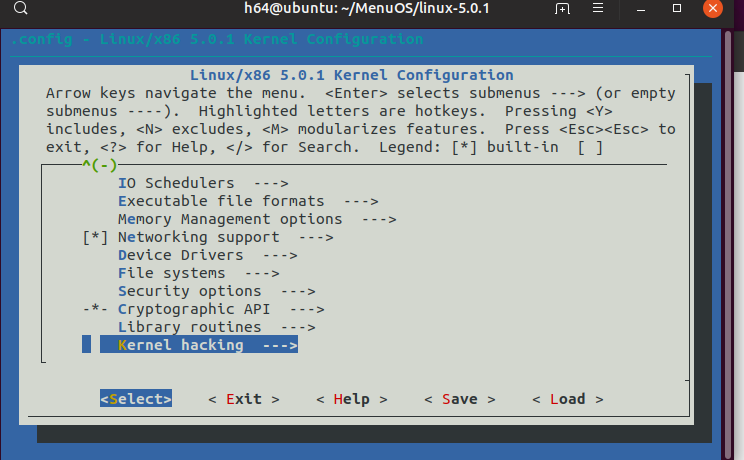The height and width of the screenshot is (460, 744).
Task: Click the ---> arrow after Device Drivers
Action: point(280,256)
